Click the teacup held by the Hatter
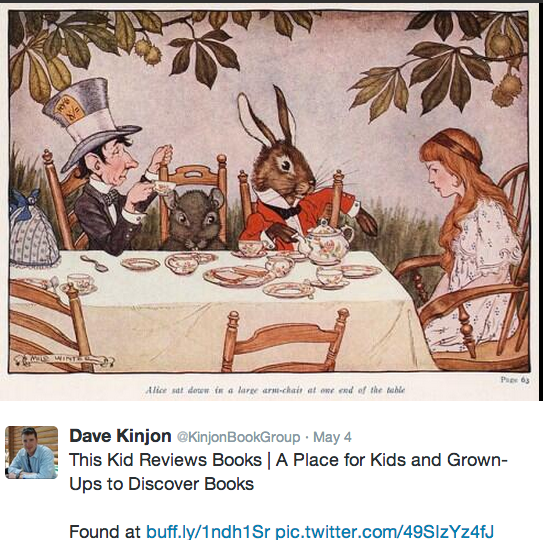Viewport: 543px width, 540px height. pyautogui.click(x=162, y=187)
